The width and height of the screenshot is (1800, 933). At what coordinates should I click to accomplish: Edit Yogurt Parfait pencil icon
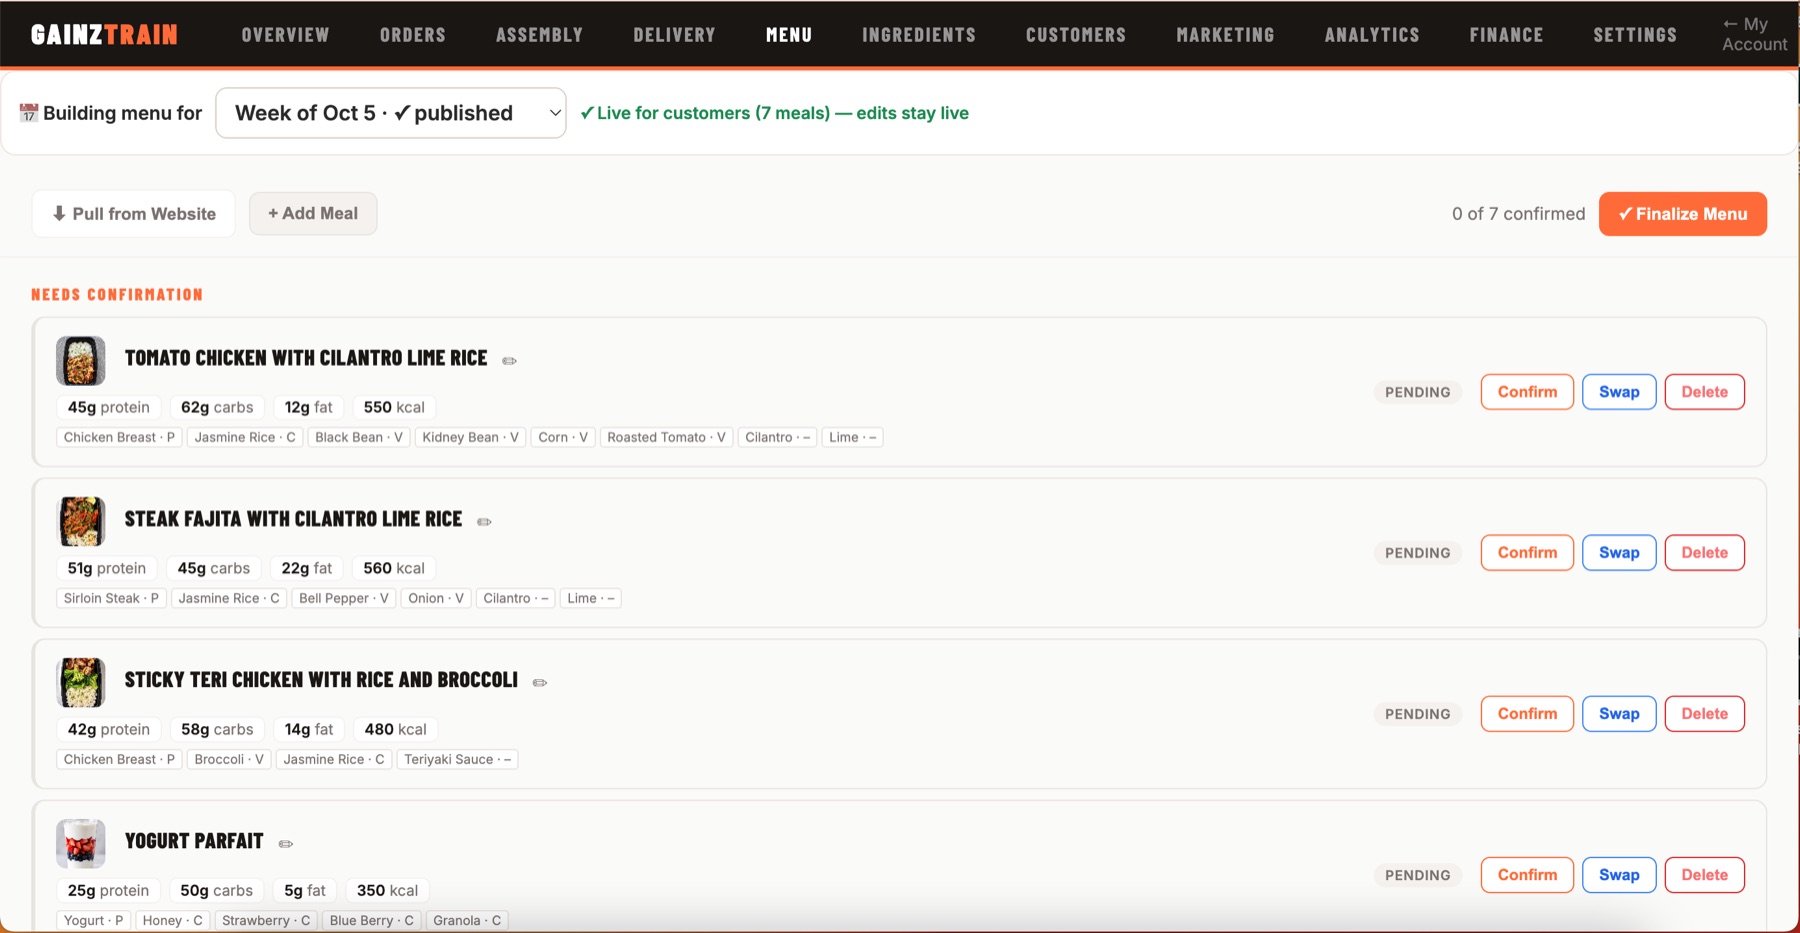286,844
